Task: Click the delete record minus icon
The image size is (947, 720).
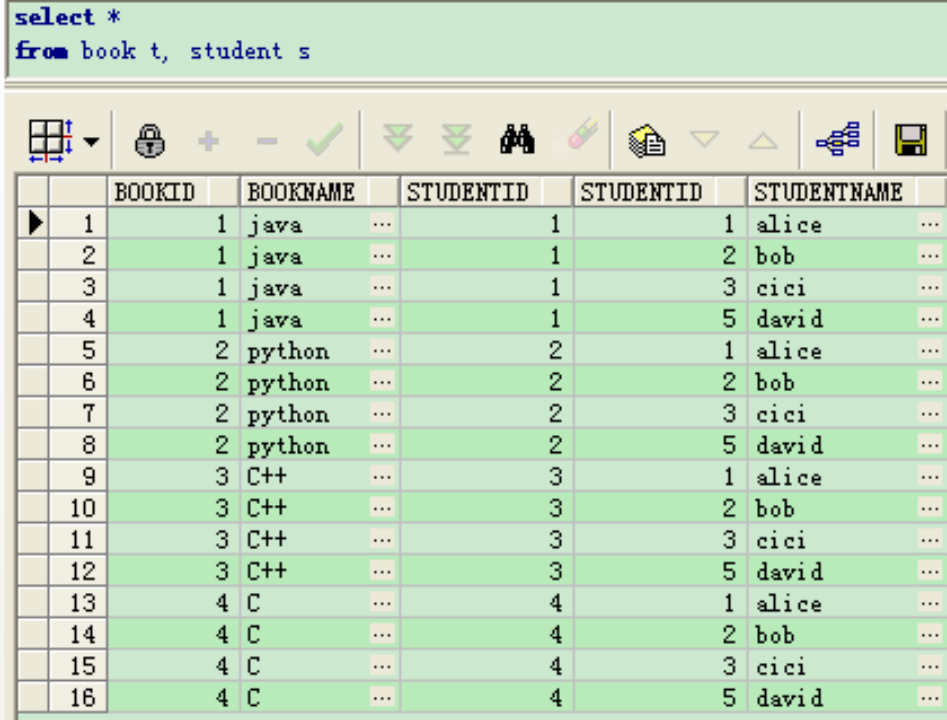Action: [267, 142]
